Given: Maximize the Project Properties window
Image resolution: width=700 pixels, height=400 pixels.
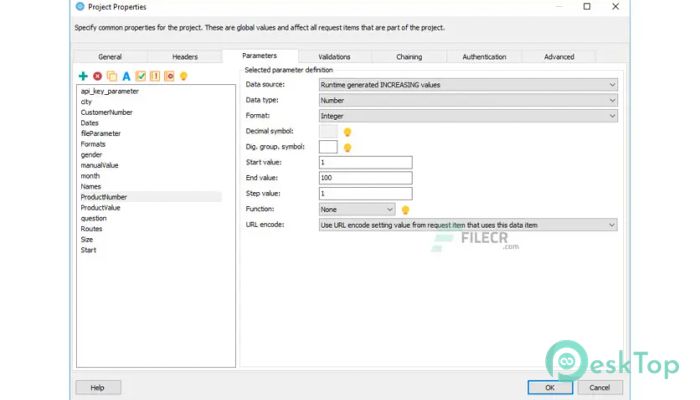Looking at the screenshot, I should point(587,7).
